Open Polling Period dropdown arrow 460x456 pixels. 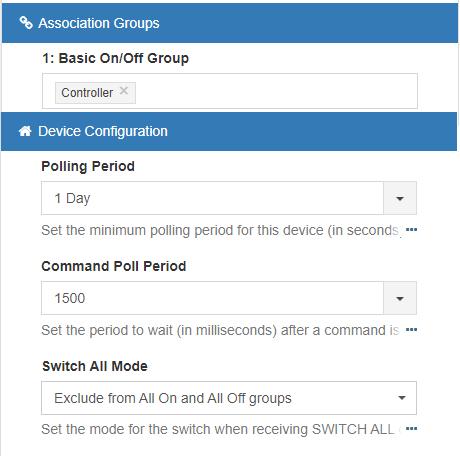[x=400, y=198]
